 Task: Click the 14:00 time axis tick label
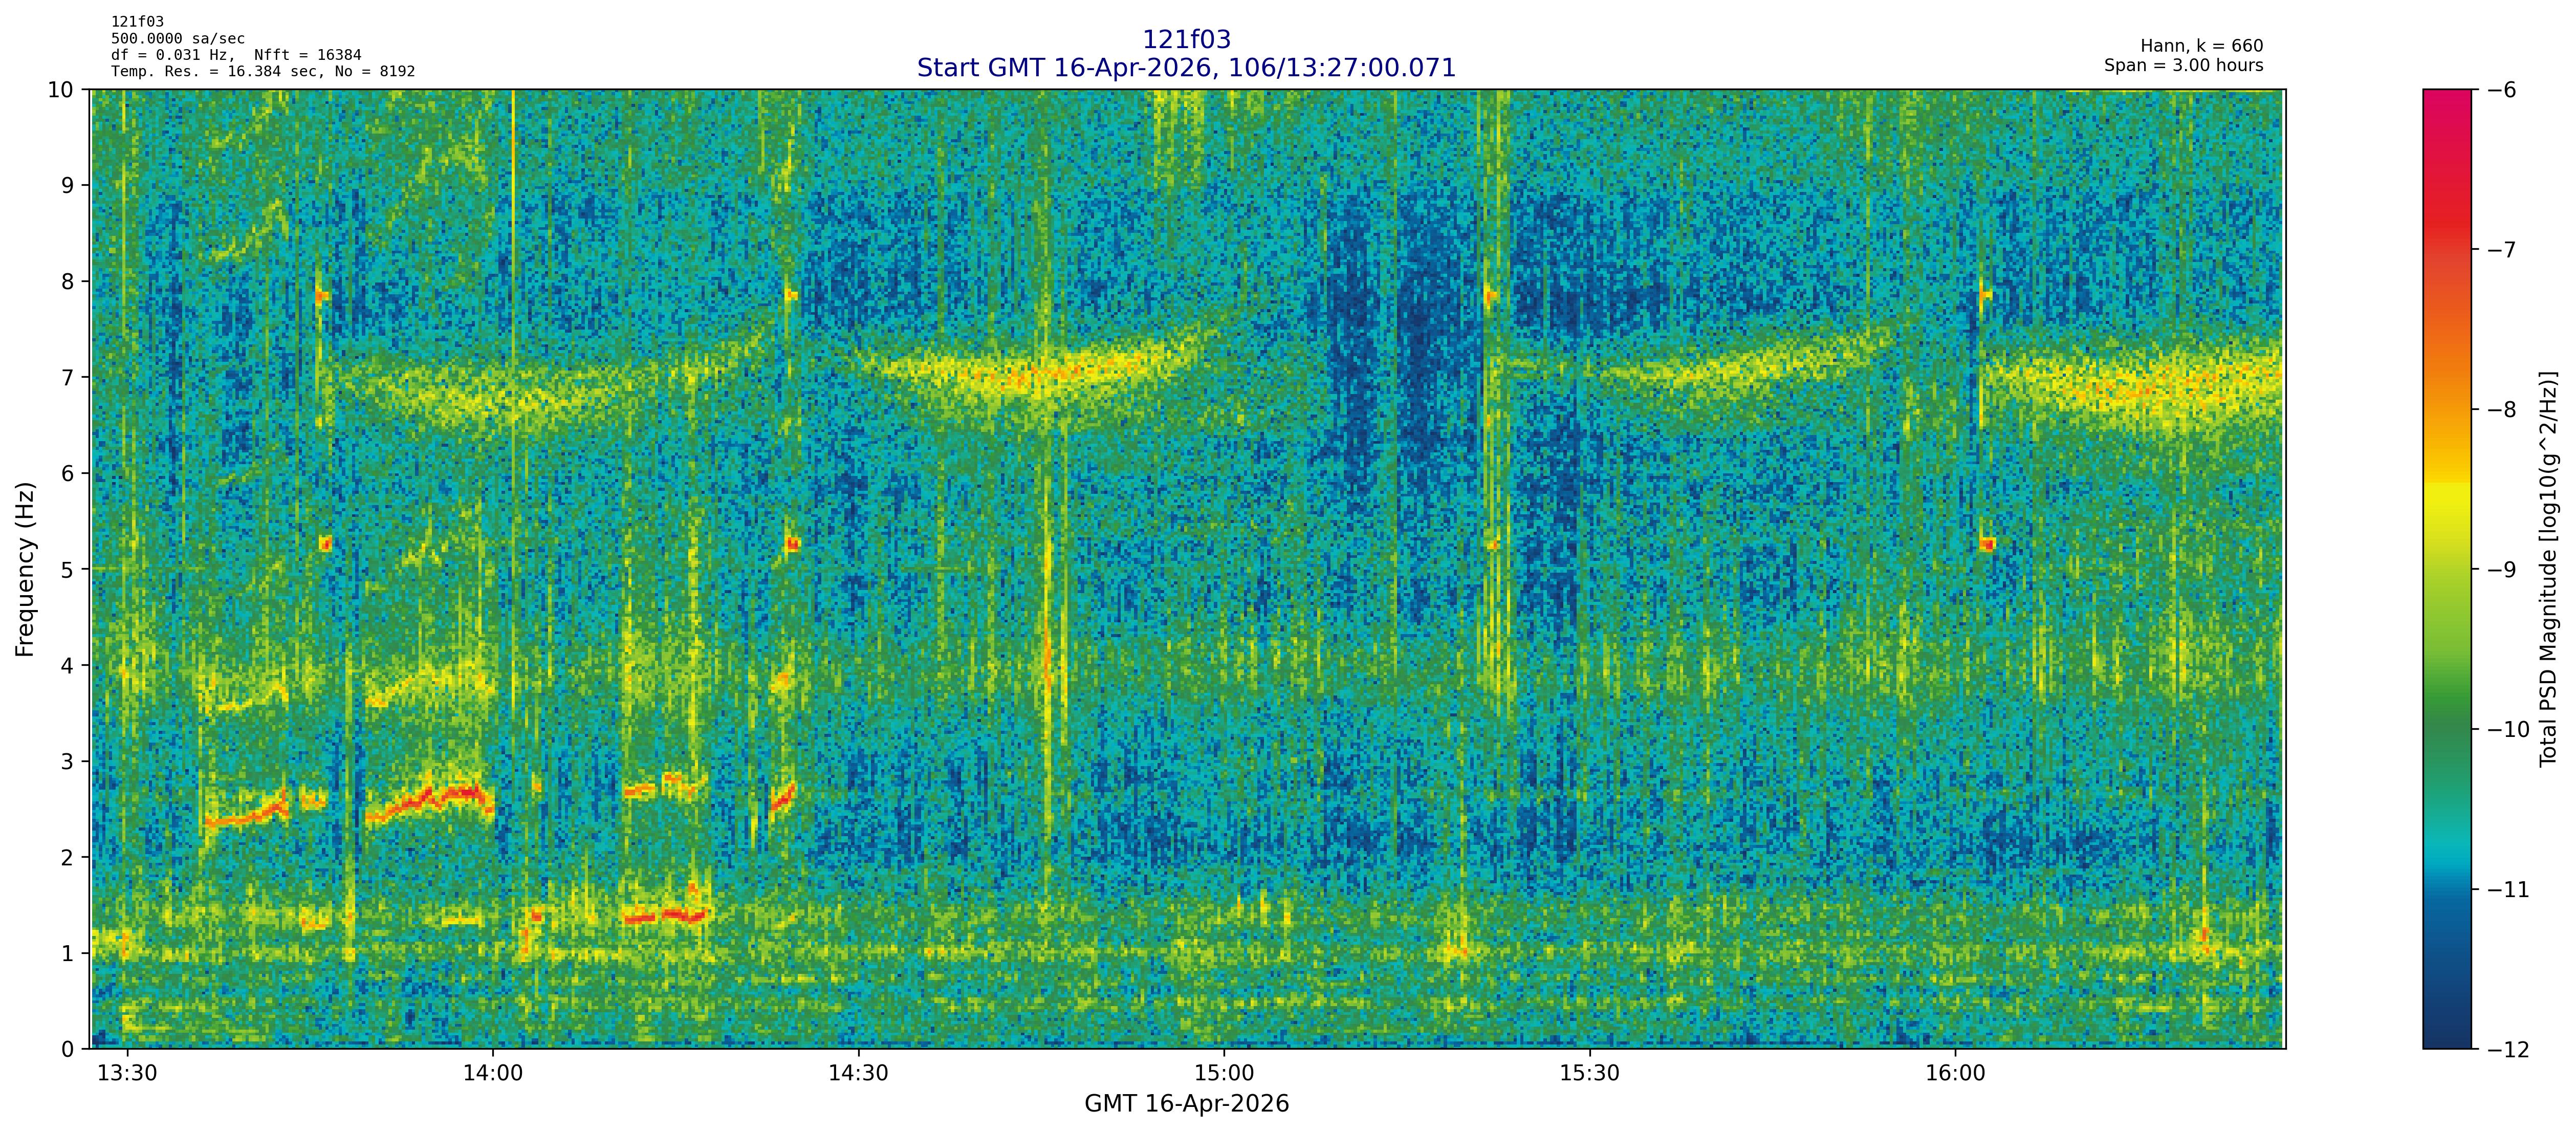tap(493, 1074)
